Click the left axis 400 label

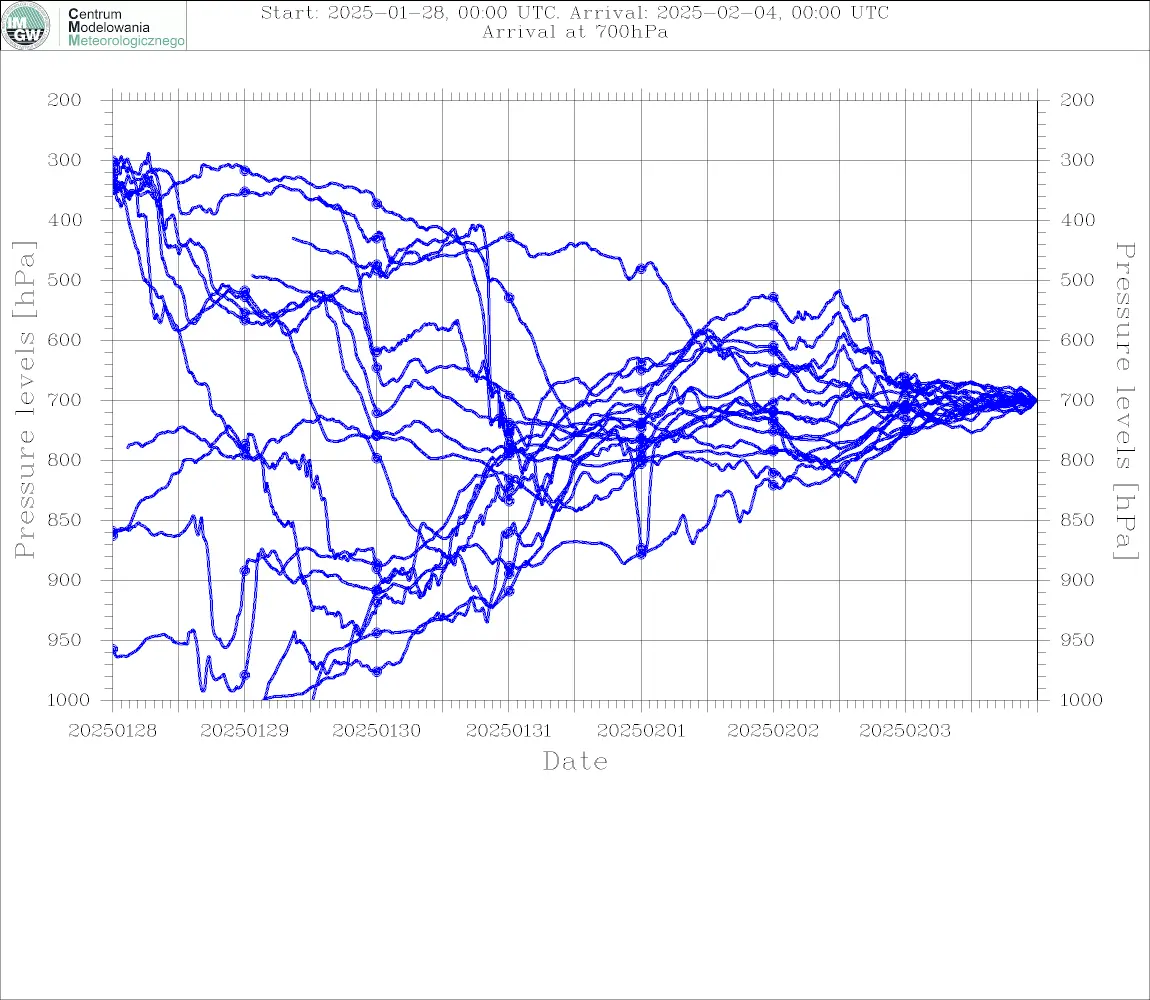coord(65,220)
